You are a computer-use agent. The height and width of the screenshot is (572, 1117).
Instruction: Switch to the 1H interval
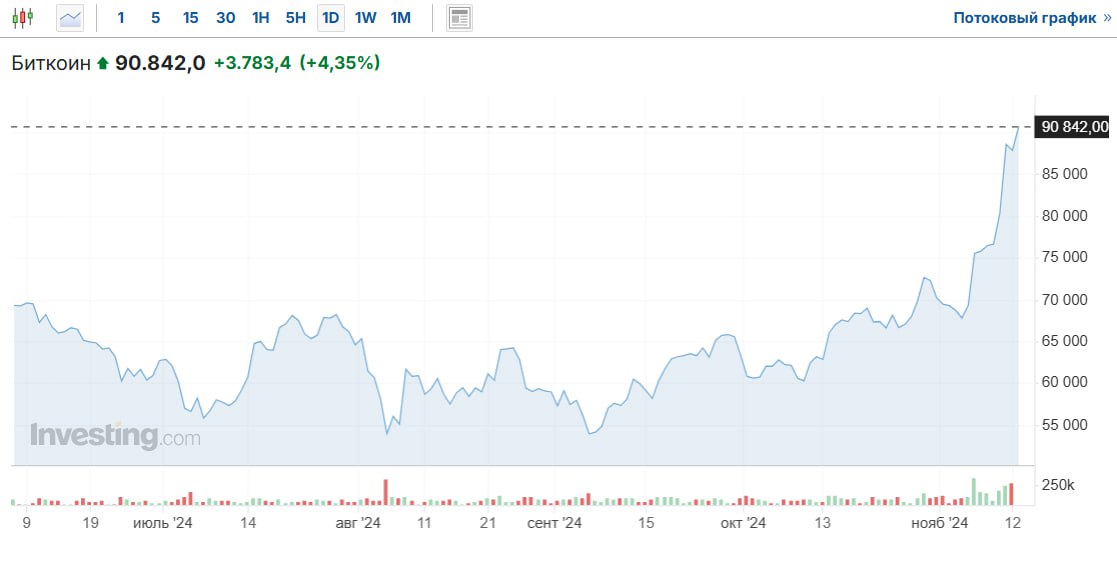(x=260, y=18)
